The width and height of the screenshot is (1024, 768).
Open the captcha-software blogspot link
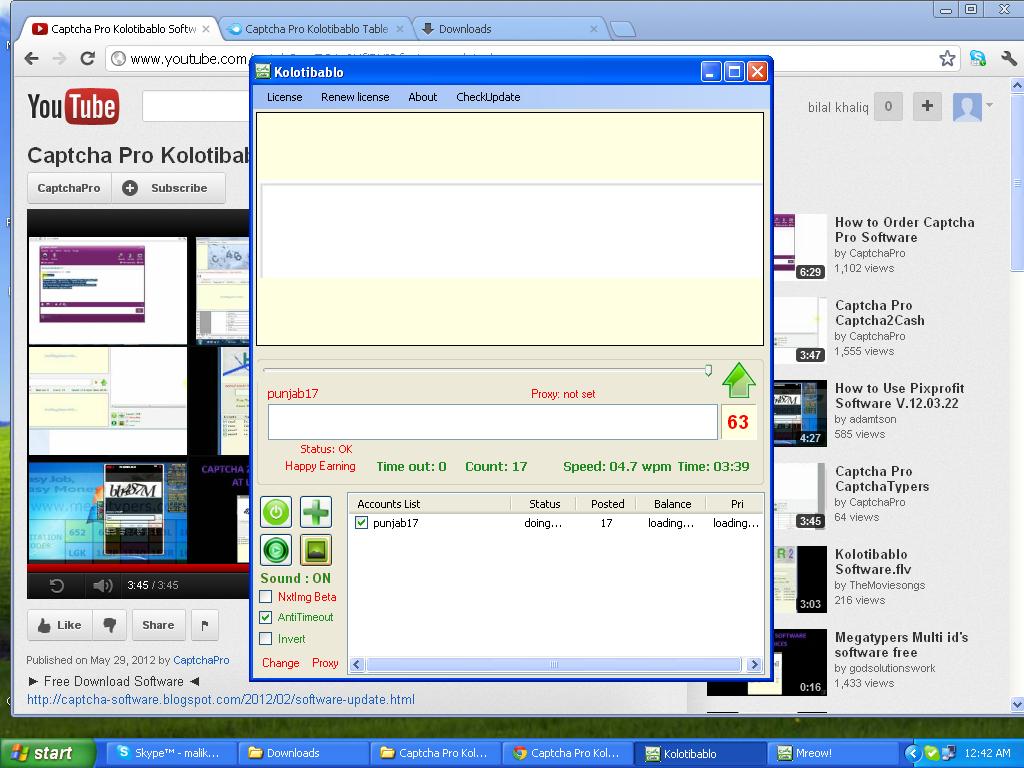(221, 699)
